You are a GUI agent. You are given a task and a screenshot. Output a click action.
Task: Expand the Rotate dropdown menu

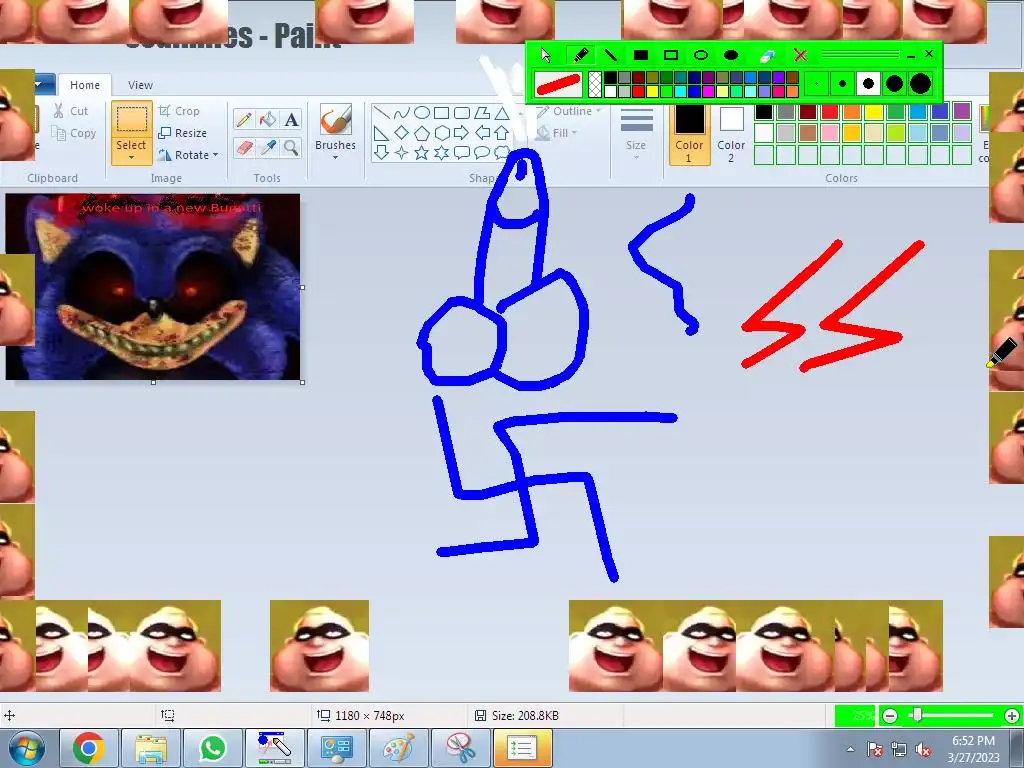pos(216,155)
